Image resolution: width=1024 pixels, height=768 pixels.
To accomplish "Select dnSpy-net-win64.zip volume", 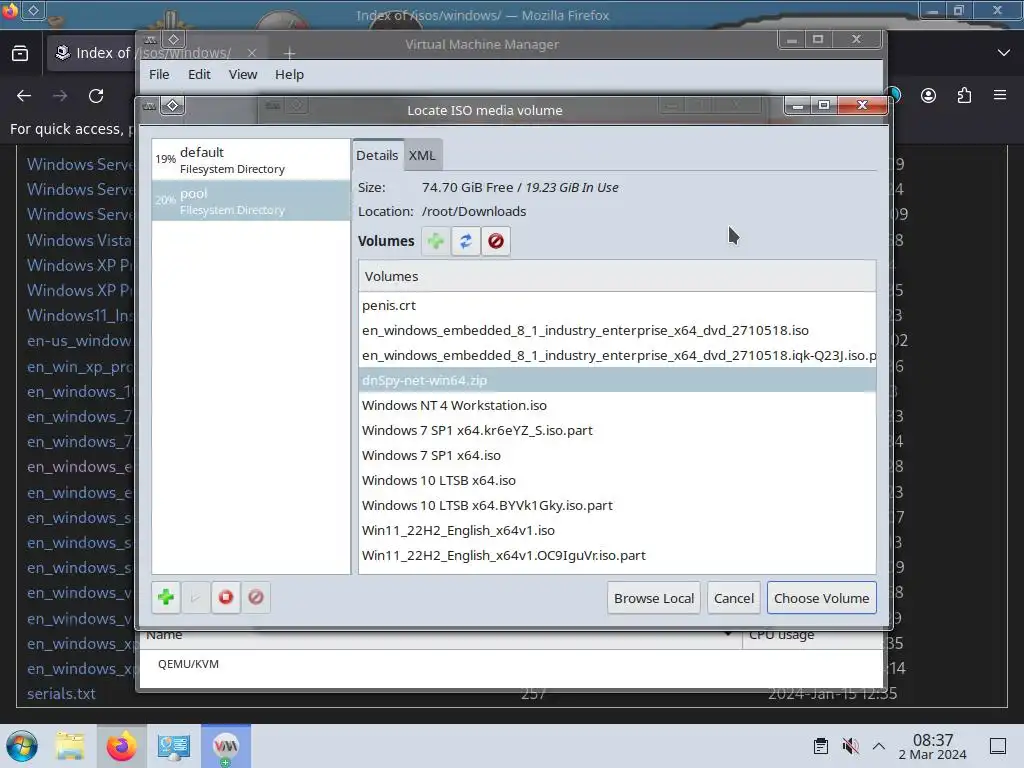I will pos(617,380).
